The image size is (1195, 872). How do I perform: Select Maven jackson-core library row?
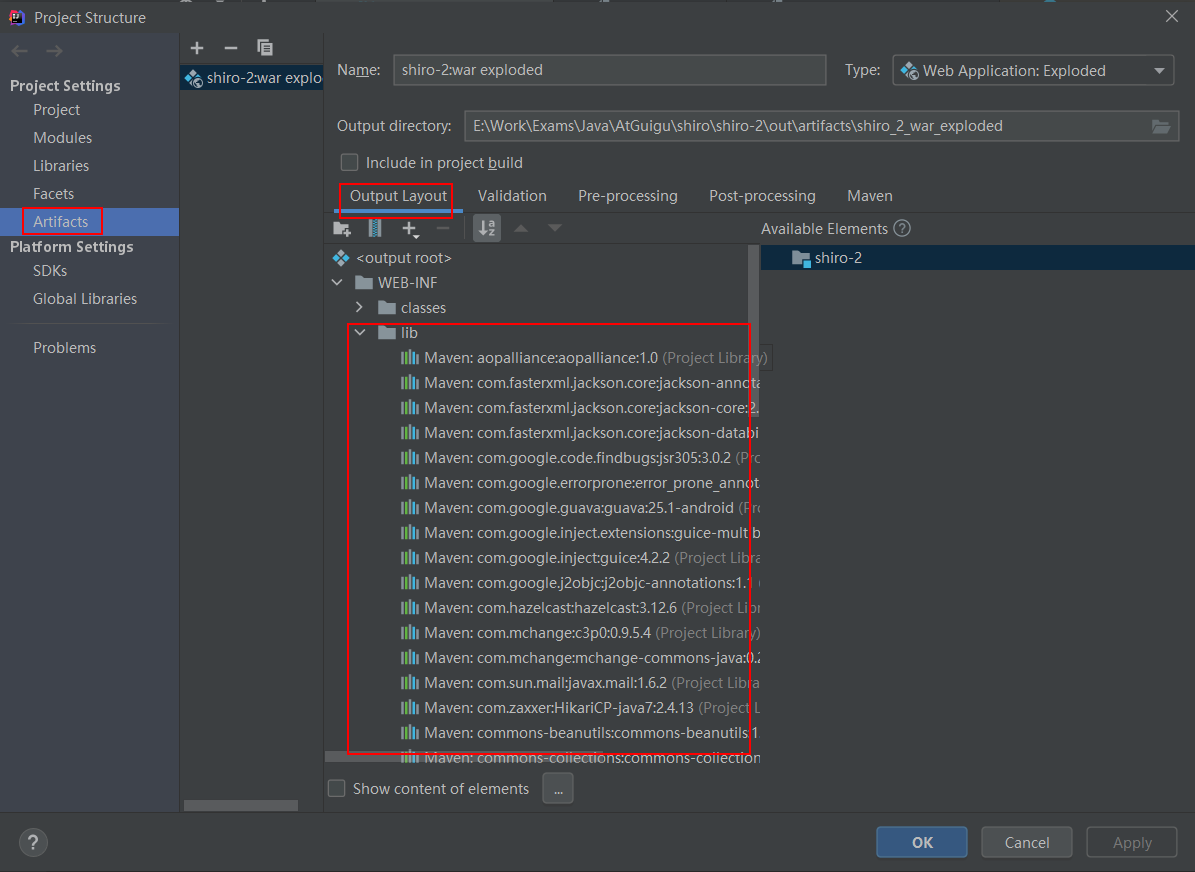[x=579, y=408]
